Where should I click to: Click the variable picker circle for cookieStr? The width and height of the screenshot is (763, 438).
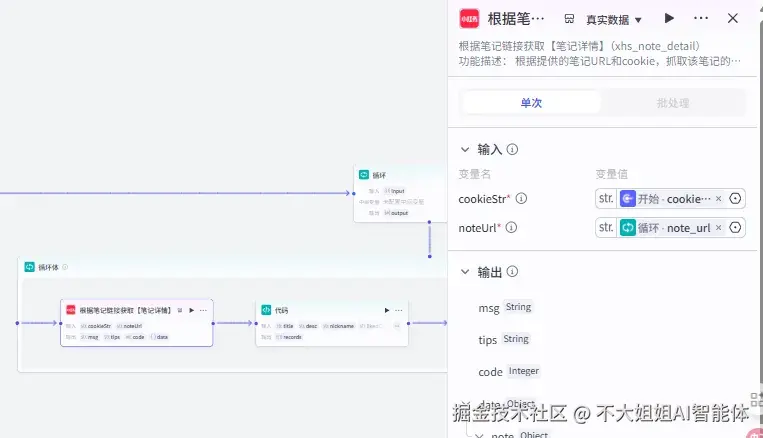(735, 199)
